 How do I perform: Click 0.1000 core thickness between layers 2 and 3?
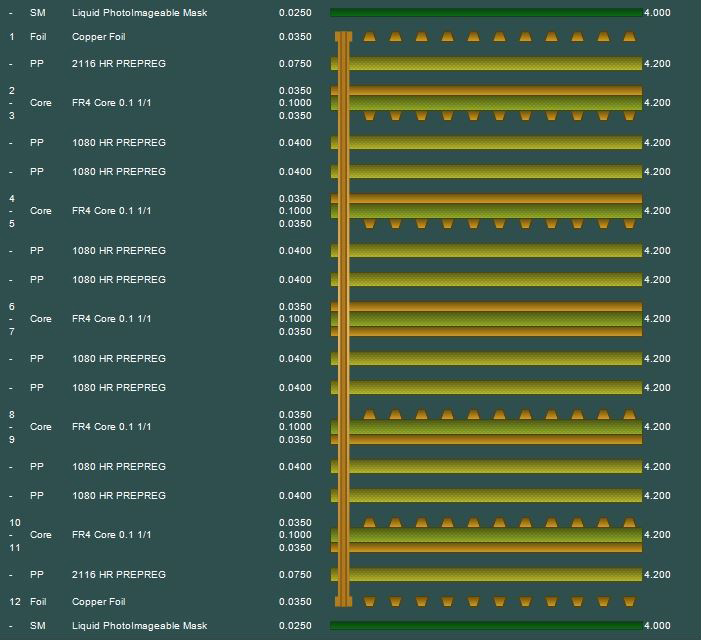(295, 103)
